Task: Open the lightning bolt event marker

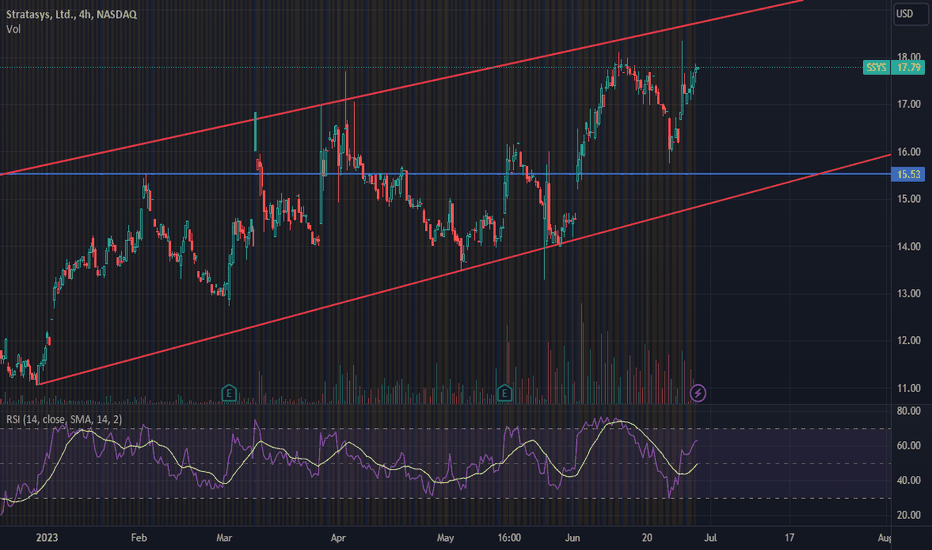Action: click(x=698, y=393)
